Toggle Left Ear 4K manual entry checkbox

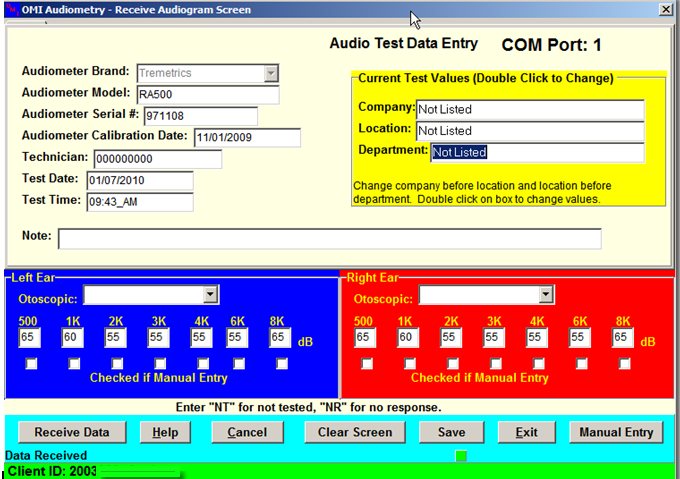pos(204,364)
